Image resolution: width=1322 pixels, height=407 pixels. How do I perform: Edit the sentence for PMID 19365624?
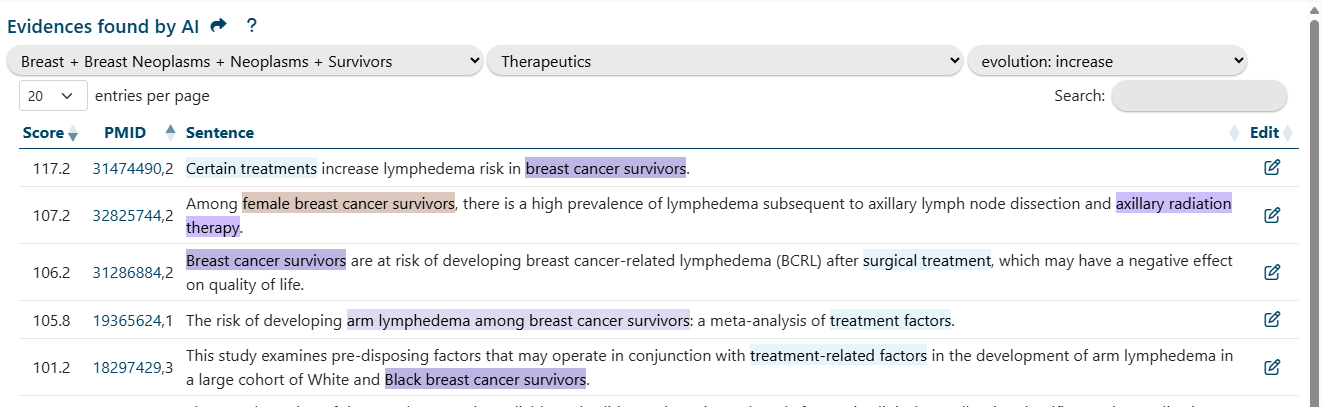(x=1272, y=320)
